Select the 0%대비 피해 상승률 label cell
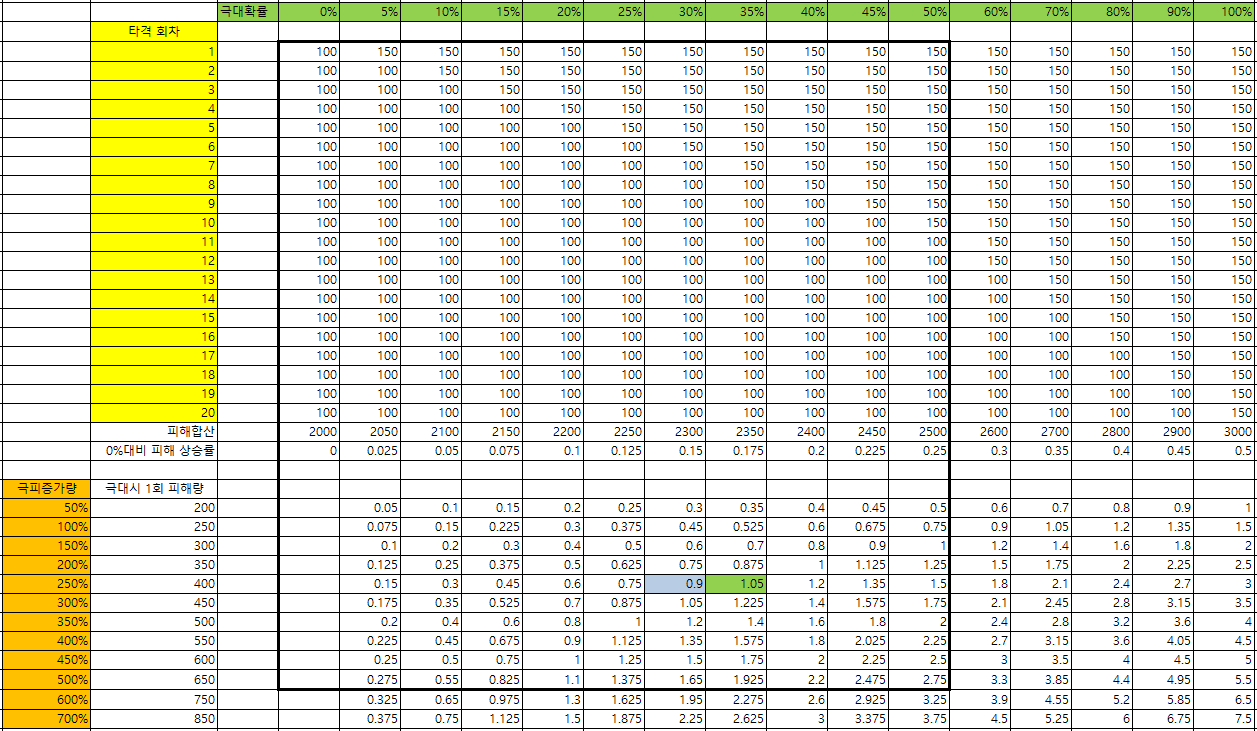The height and width of the screenshot is (731, 1257). [x=154, y=450]
